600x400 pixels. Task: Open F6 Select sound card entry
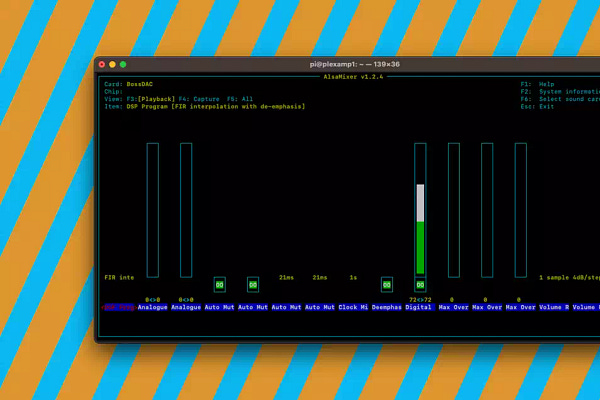[560, 99]
